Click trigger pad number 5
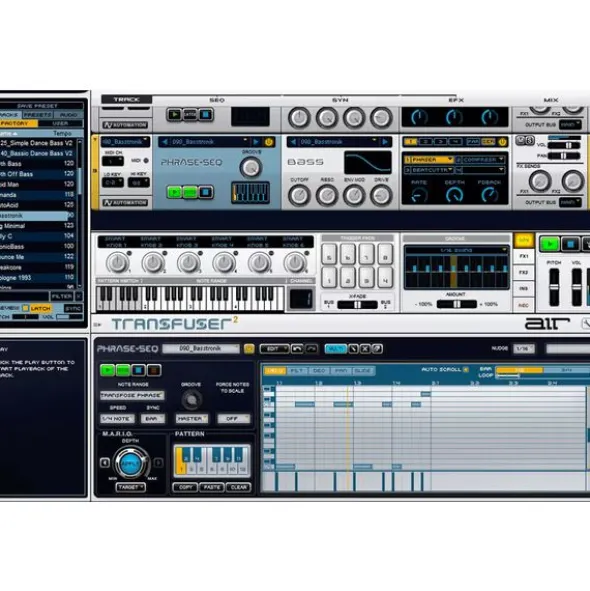This screenshot has height=591, width=590. point(329,254)
